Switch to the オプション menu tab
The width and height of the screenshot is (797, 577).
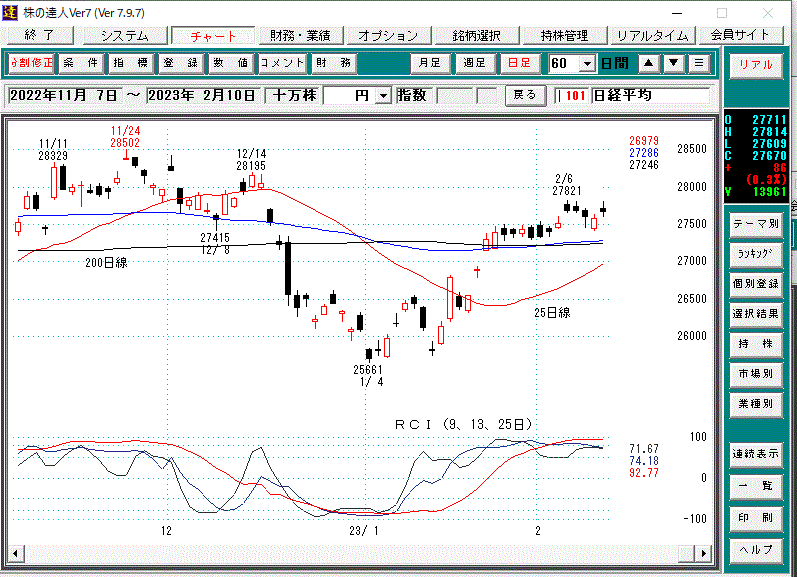coord(388,35)
